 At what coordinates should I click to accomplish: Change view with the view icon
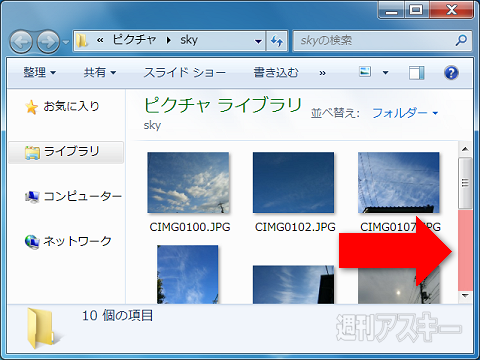[x=365, y=72]
